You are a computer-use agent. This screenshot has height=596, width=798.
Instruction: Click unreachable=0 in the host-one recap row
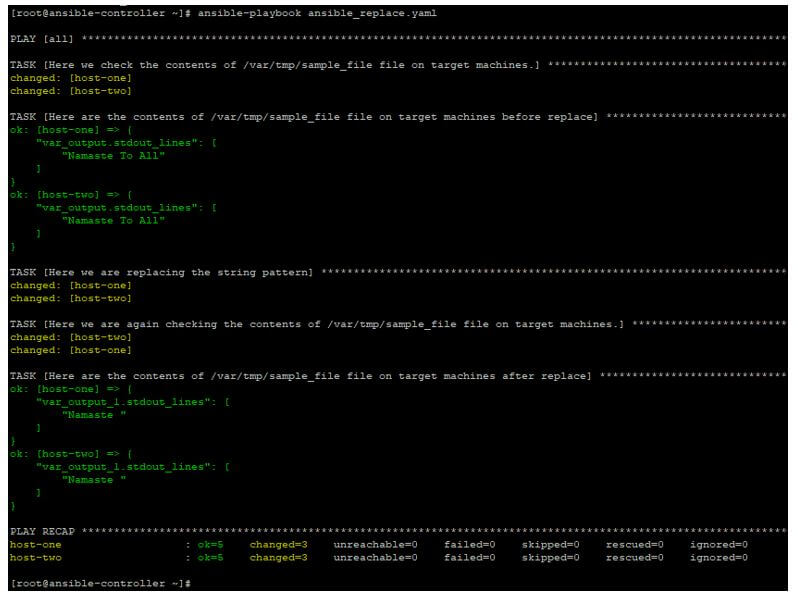point(375,544)
